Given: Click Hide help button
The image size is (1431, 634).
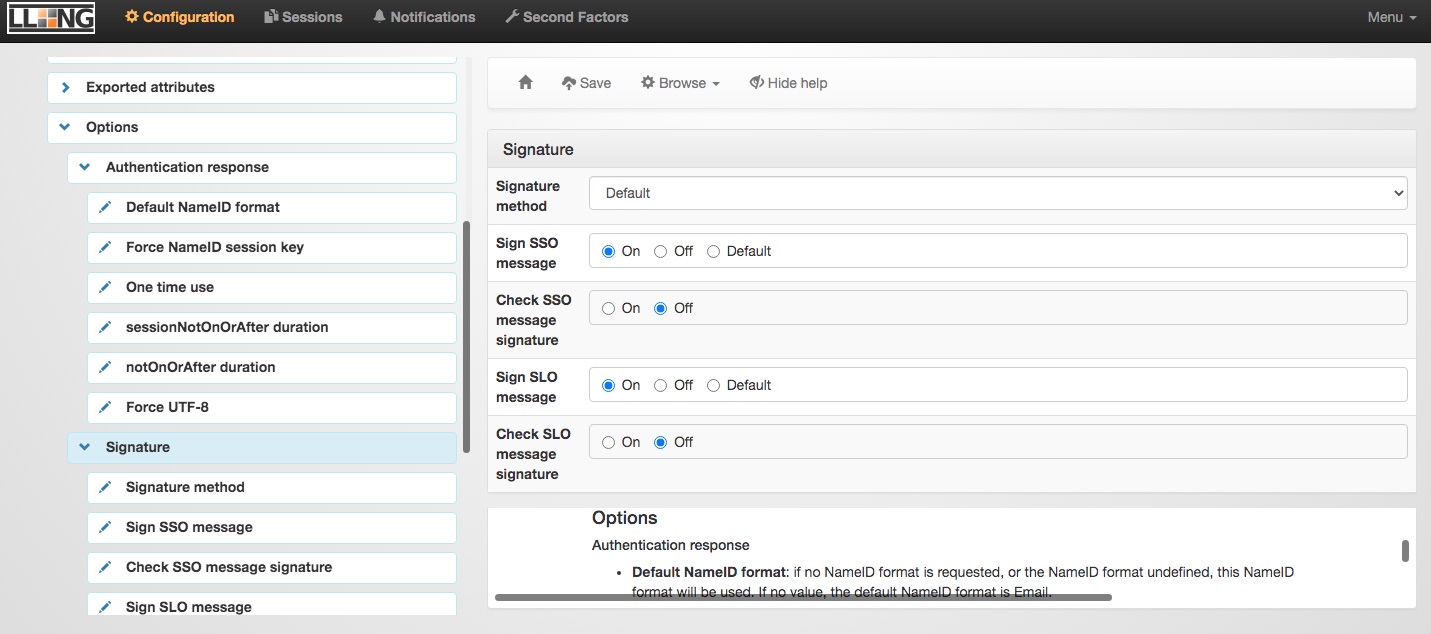Looking at the screenshot, I should point(788,83).
